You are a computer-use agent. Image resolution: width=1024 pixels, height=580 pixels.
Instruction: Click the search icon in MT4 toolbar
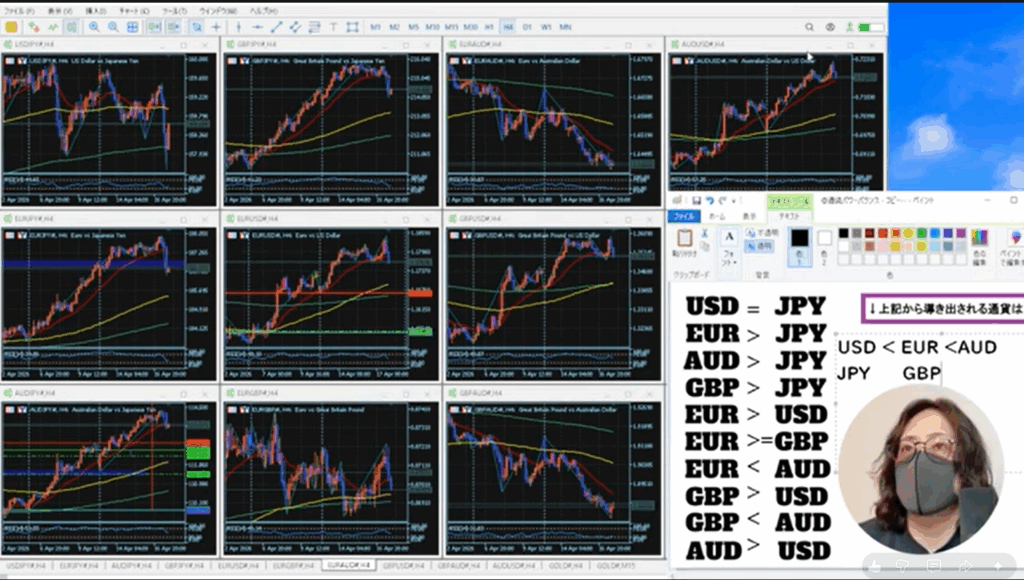(808, 27)
